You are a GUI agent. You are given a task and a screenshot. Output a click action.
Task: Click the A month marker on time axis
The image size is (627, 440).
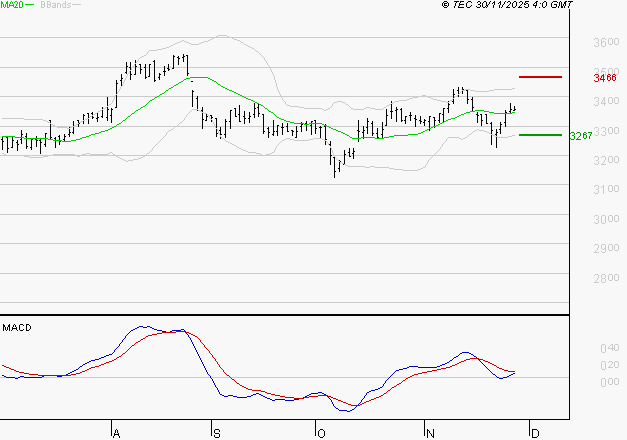tap(116, 433)
